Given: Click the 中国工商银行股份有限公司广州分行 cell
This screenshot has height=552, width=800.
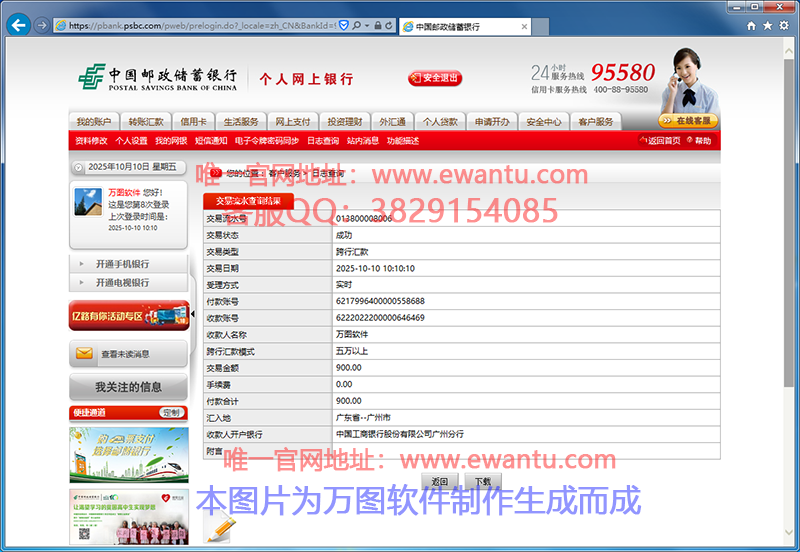Looking at the screenshot, I should click(x=526, y=434).
